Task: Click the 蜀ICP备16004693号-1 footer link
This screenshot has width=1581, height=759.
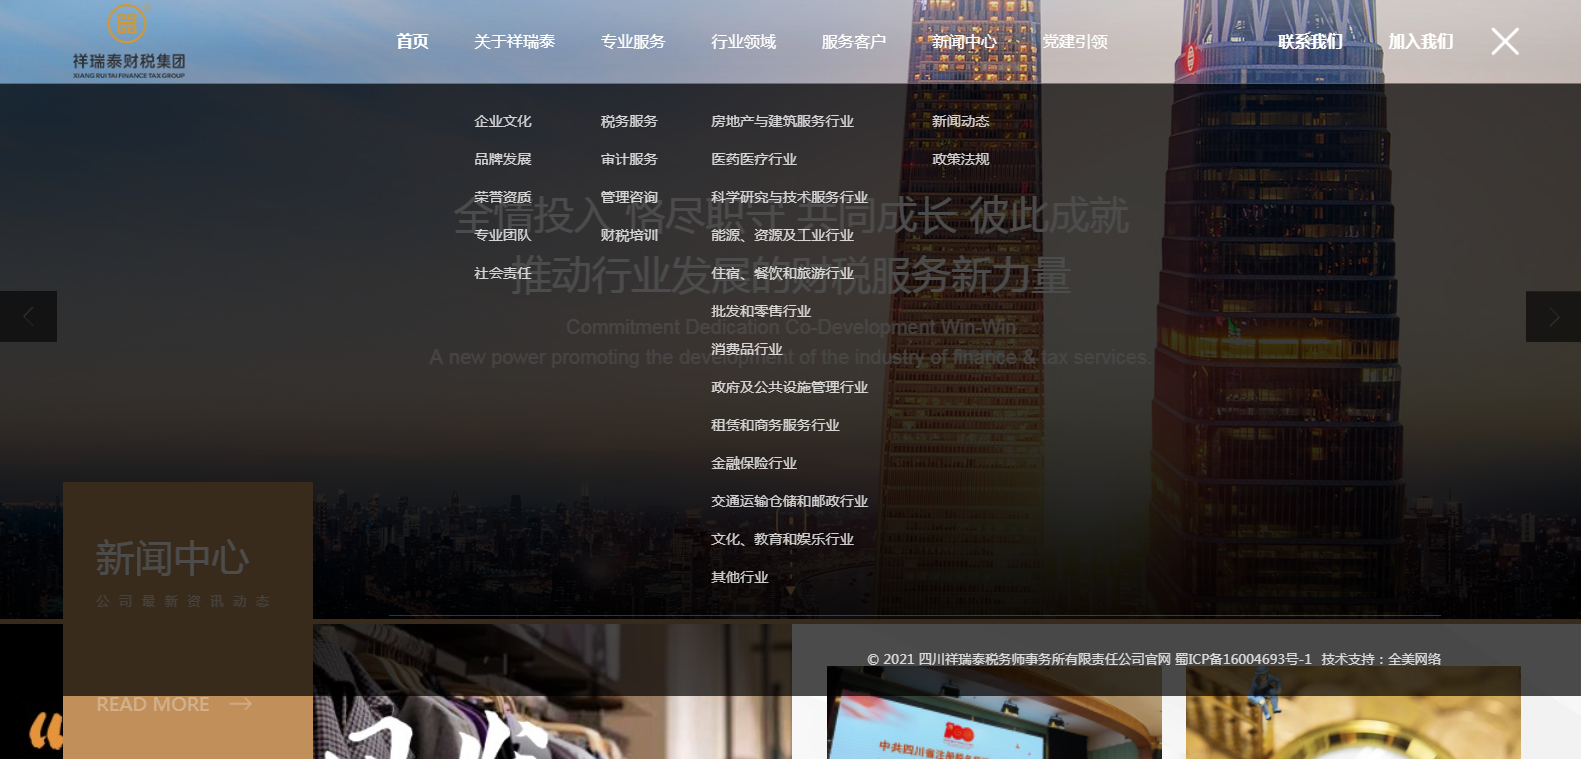Action: 1243,659
